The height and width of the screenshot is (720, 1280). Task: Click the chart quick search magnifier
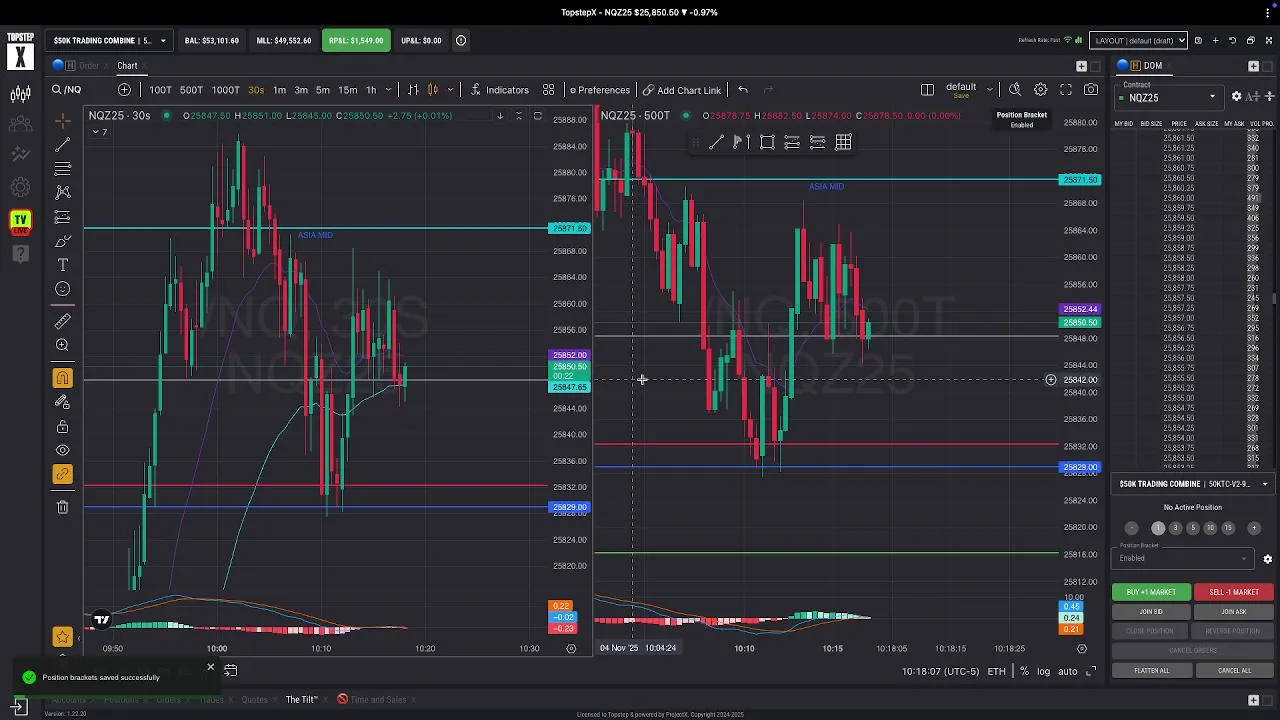[x=1015, y=90]
